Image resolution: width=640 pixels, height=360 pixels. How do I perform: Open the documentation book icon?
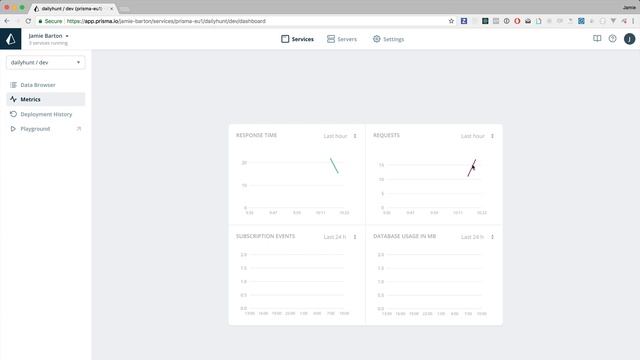[597, 39]
